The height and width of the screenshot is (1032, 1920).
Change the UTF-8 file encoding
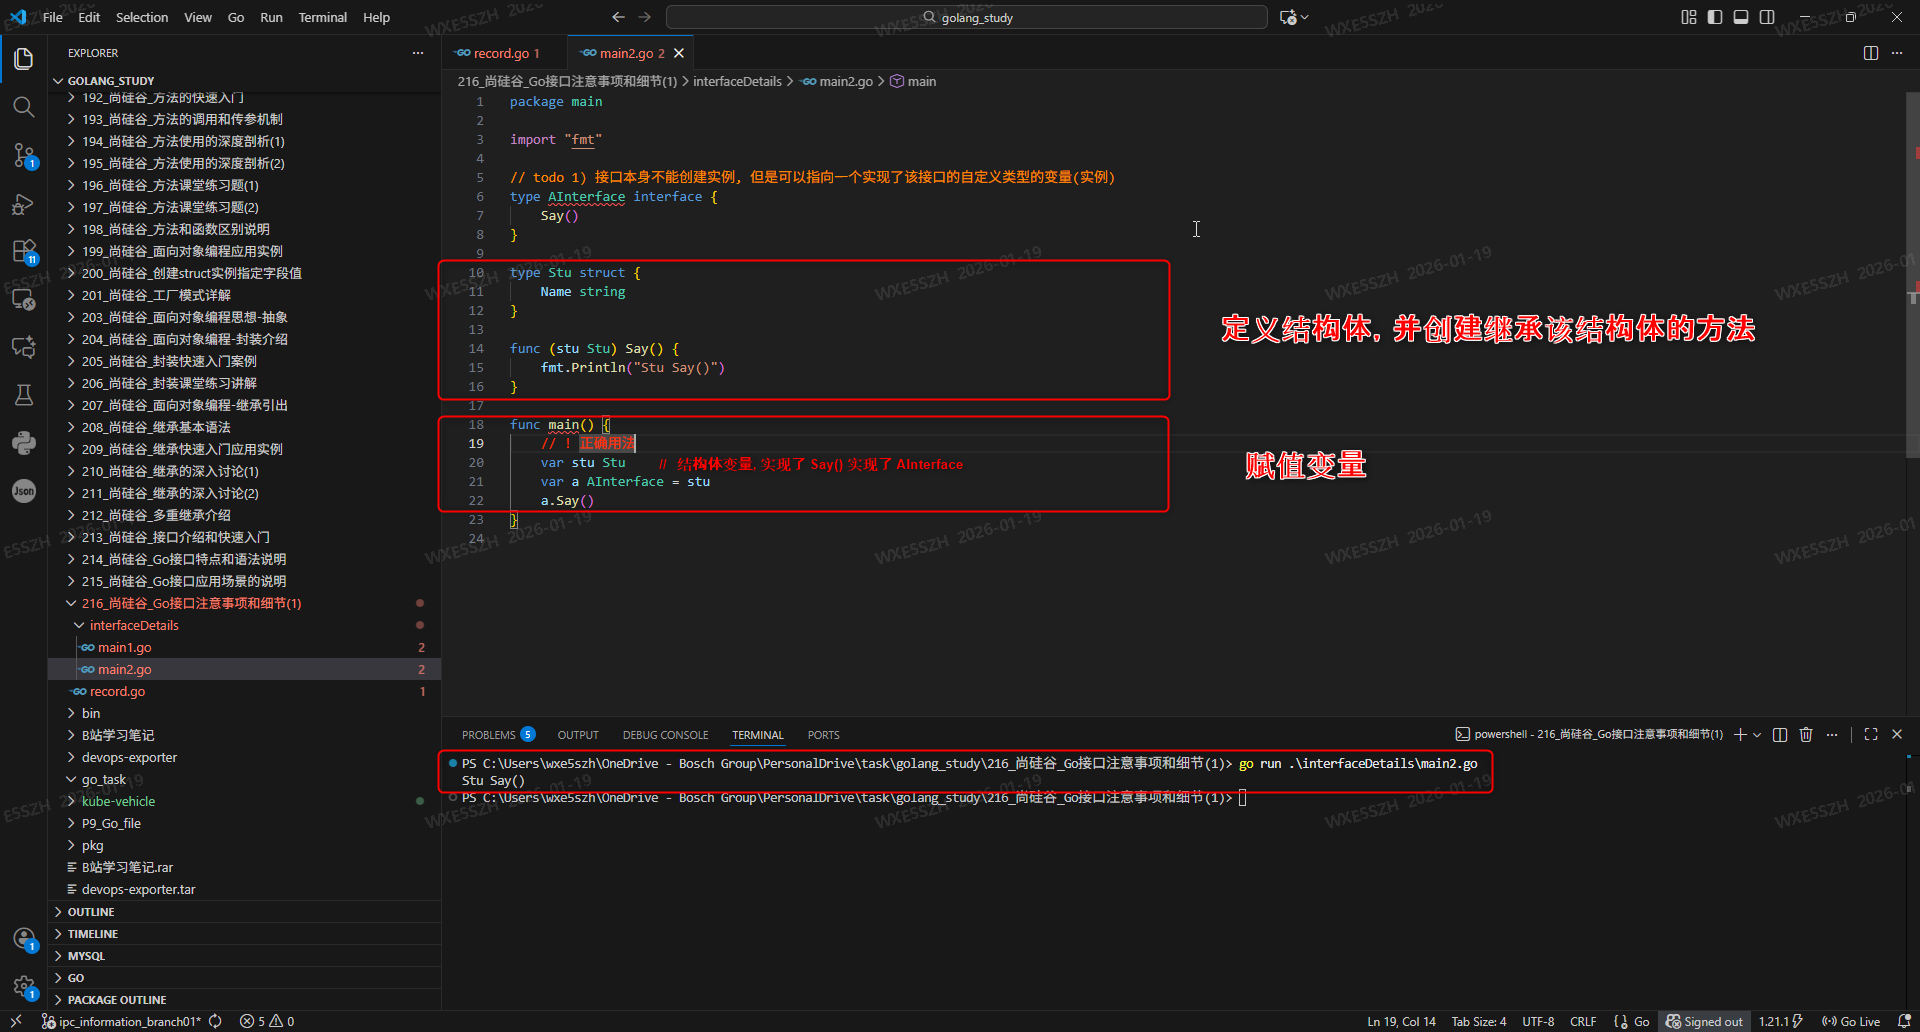pos(1538,1022)
